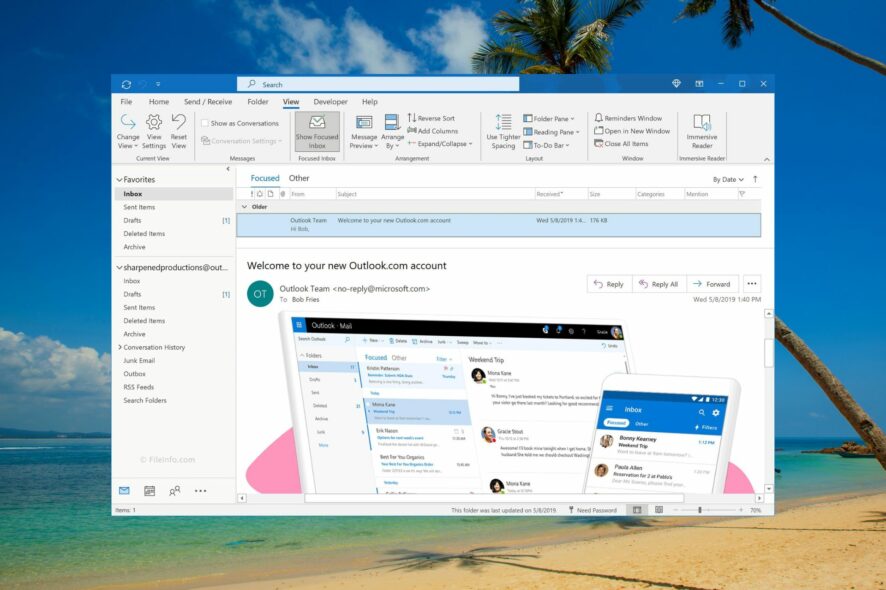Open View Settings gear icon
886x590 pixels.
[x=154, y=131]
